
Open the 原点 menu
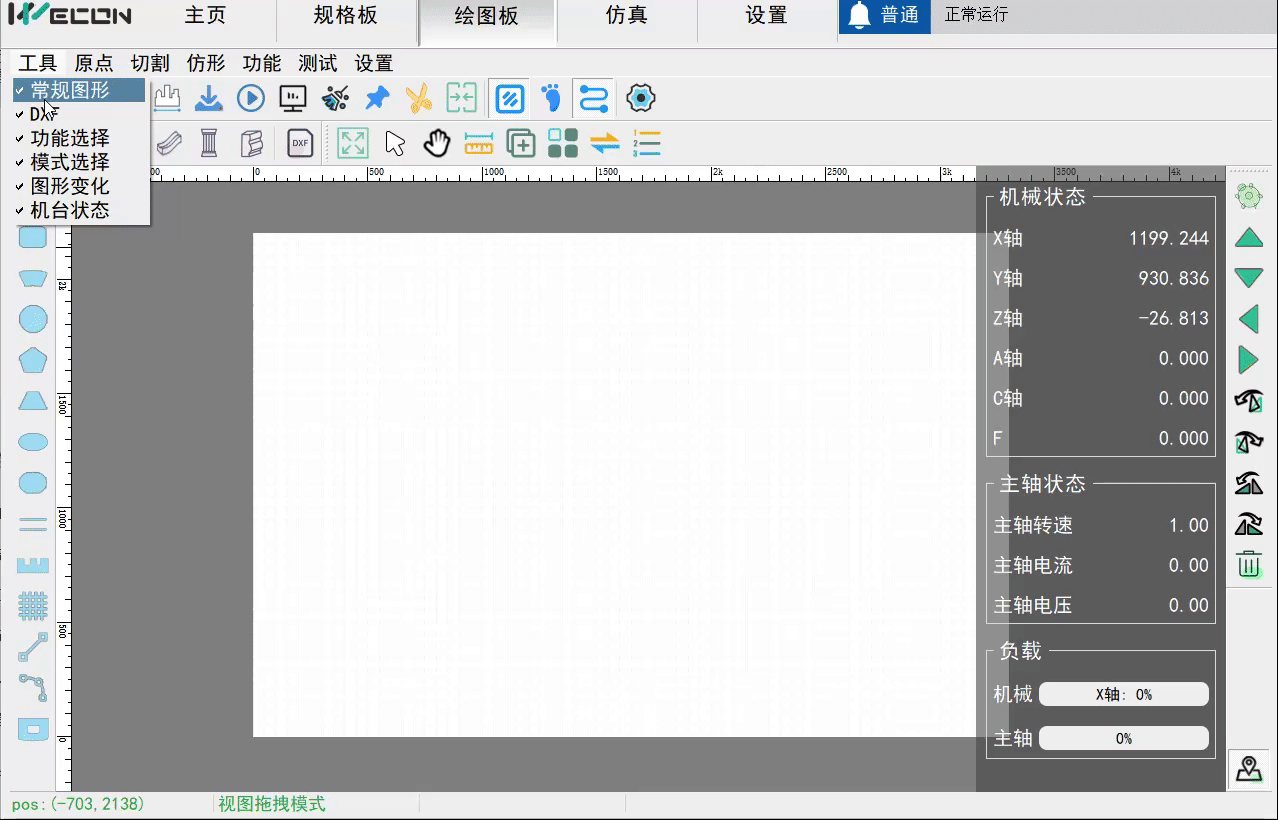[x=93, y=62]
